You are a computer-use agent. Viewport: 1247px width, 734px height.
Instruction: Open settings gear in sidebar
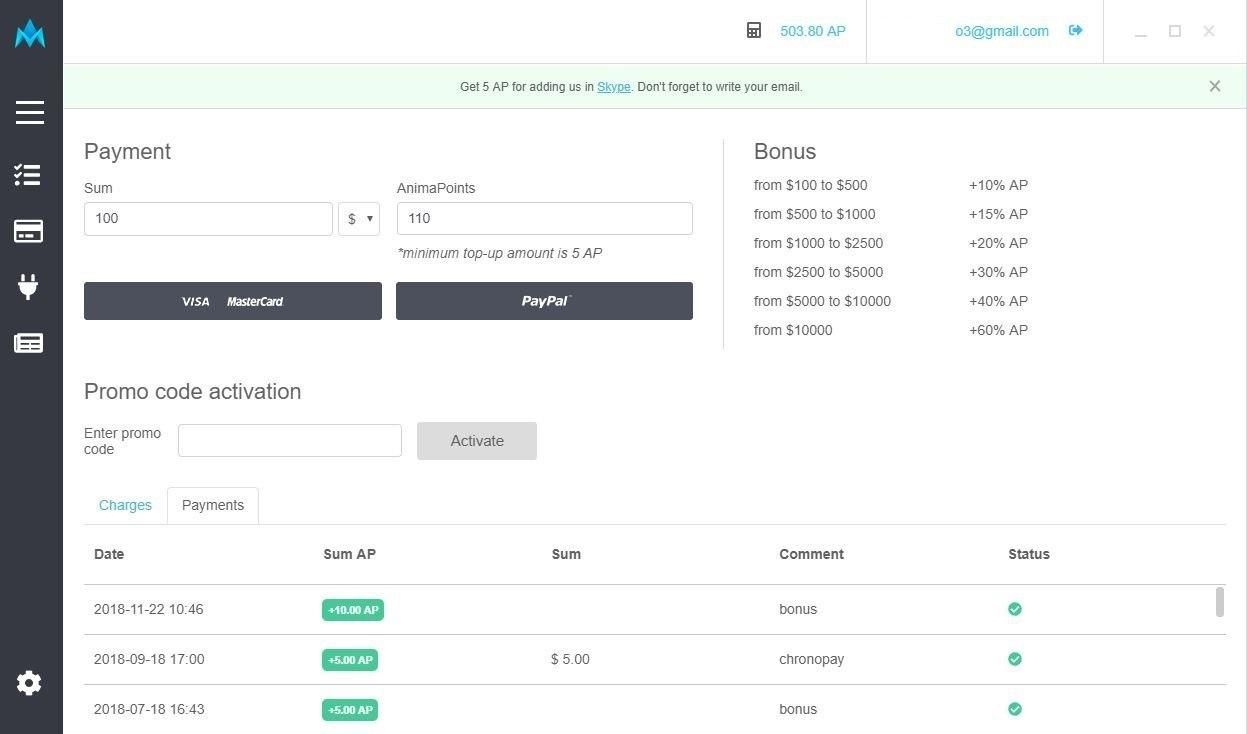[x=29, y=683]
